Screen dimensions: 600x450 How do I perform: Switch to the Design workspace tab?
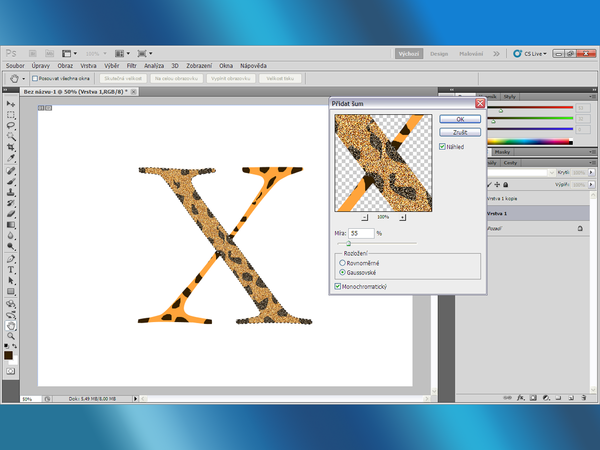440,53
